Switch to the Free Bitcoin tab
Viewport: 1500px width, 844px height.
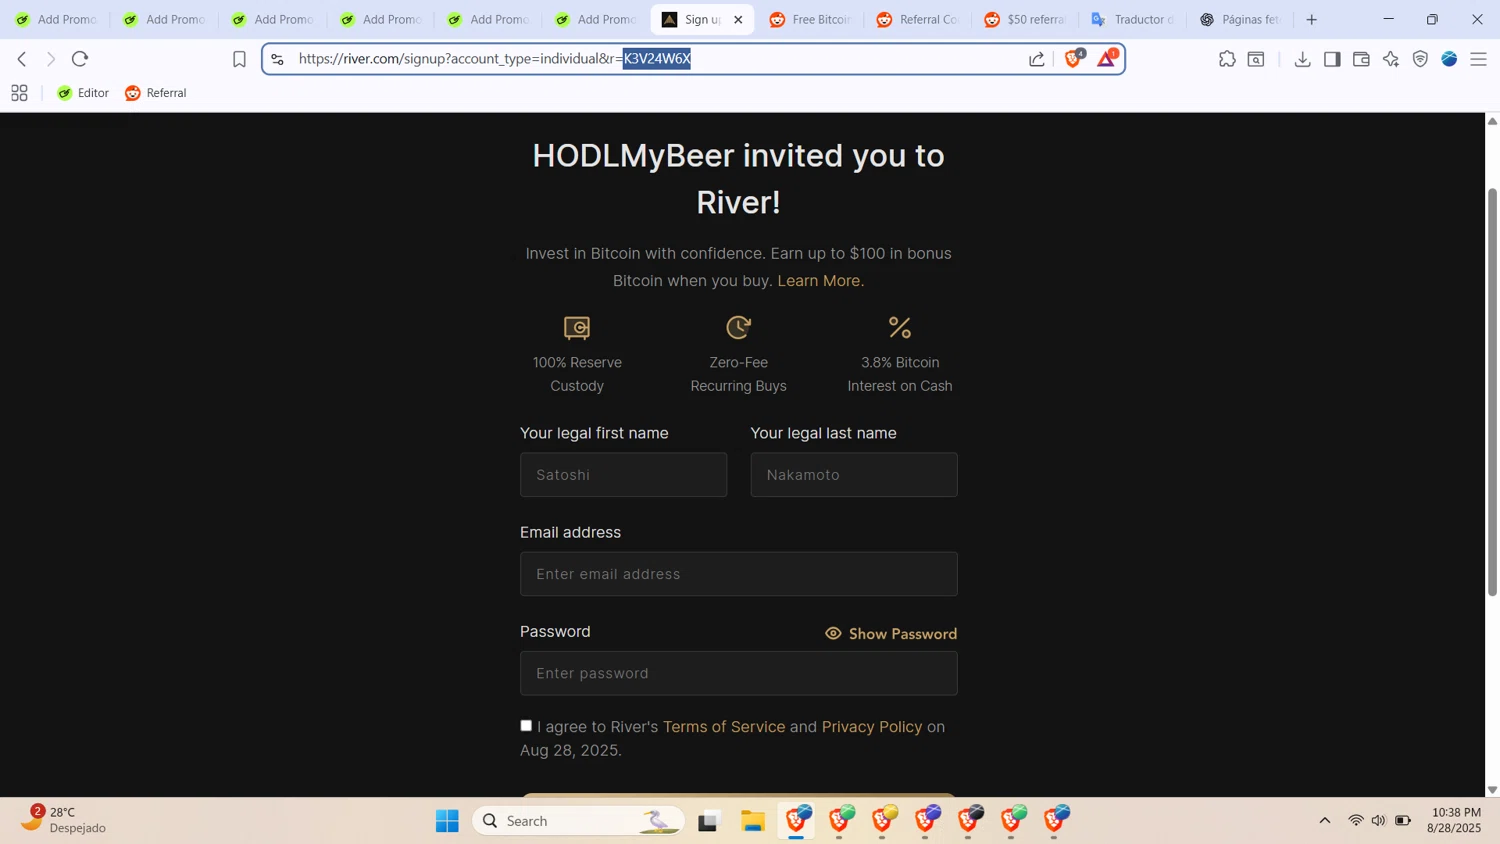(810, 19)
